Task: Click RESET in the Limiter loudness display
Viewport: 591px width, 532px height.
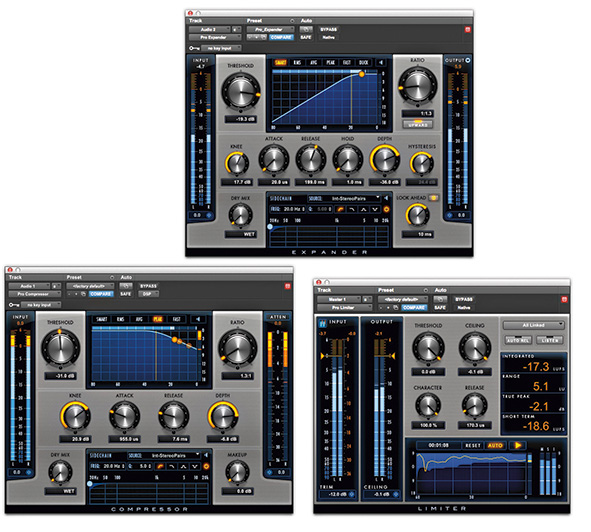Action: pos(473,445)
